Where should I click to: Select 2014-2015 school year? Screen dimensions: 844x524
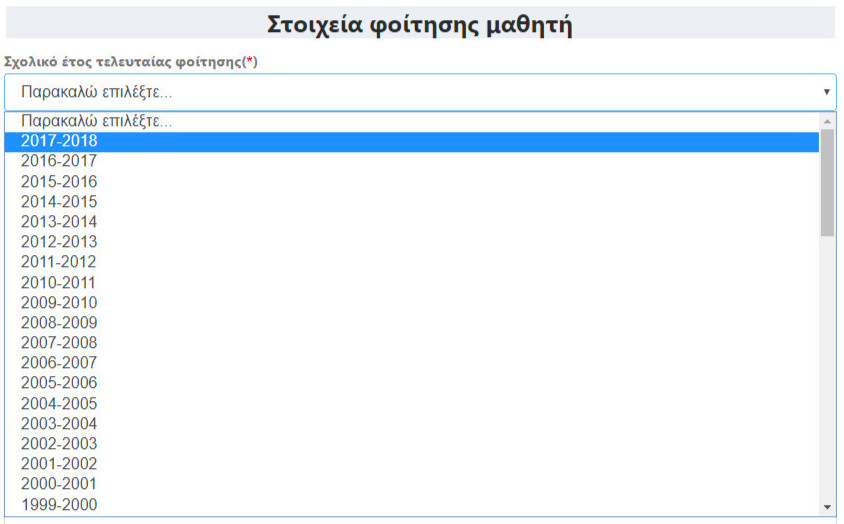tap(59, 202)
